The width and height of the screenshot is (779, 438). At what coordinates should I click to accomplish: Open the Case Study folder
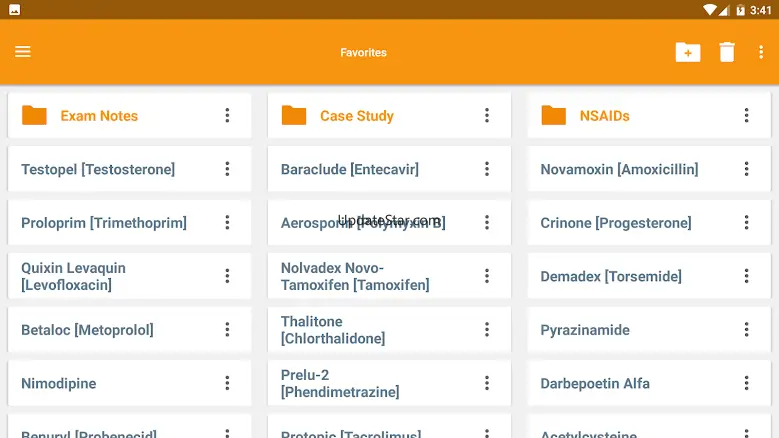(389, 115)
